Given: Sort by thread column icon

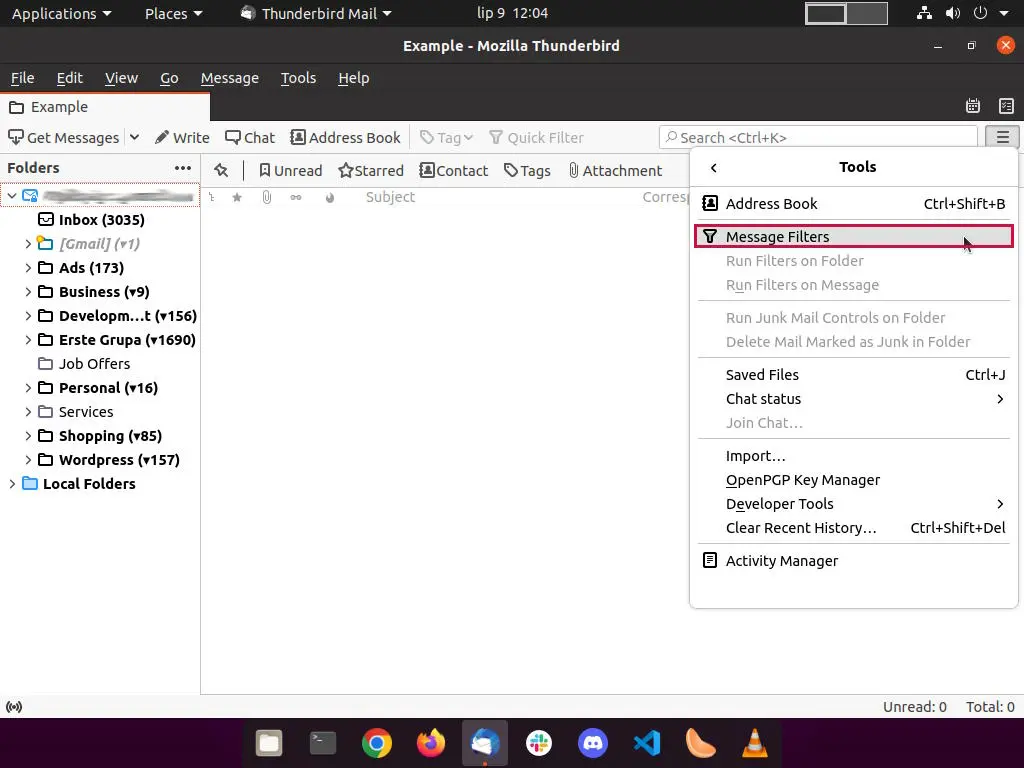Looking at the screenshot, I should pyautogui.click(x=212, y=197).
